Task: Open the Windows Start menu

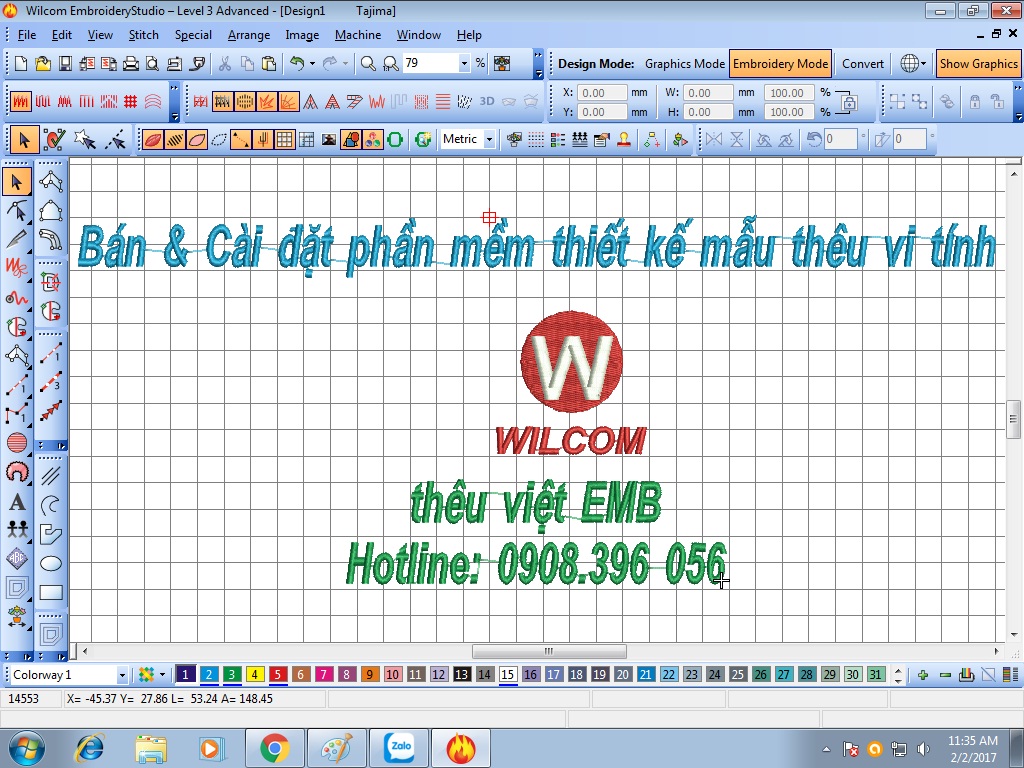Action: coord(26,748)
